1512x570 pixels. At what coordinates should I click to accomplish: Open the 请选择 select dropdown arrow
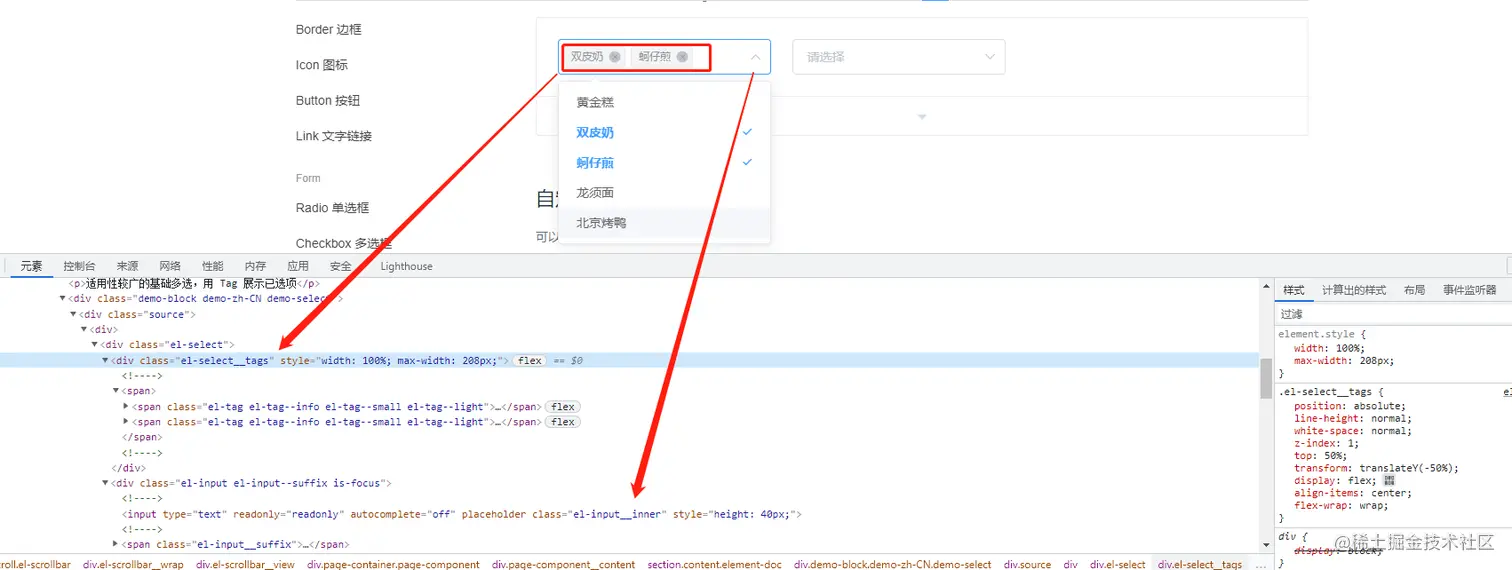click(x=990, y=57)
